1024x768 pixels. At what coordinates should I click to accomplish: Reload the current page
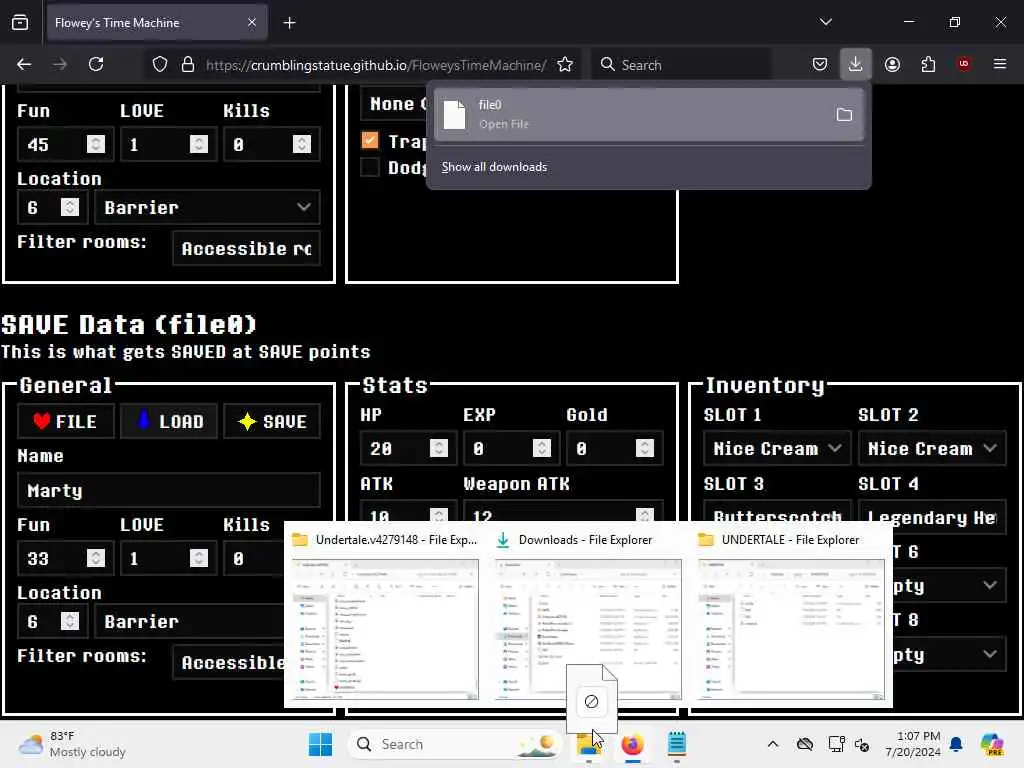(96, 64)
